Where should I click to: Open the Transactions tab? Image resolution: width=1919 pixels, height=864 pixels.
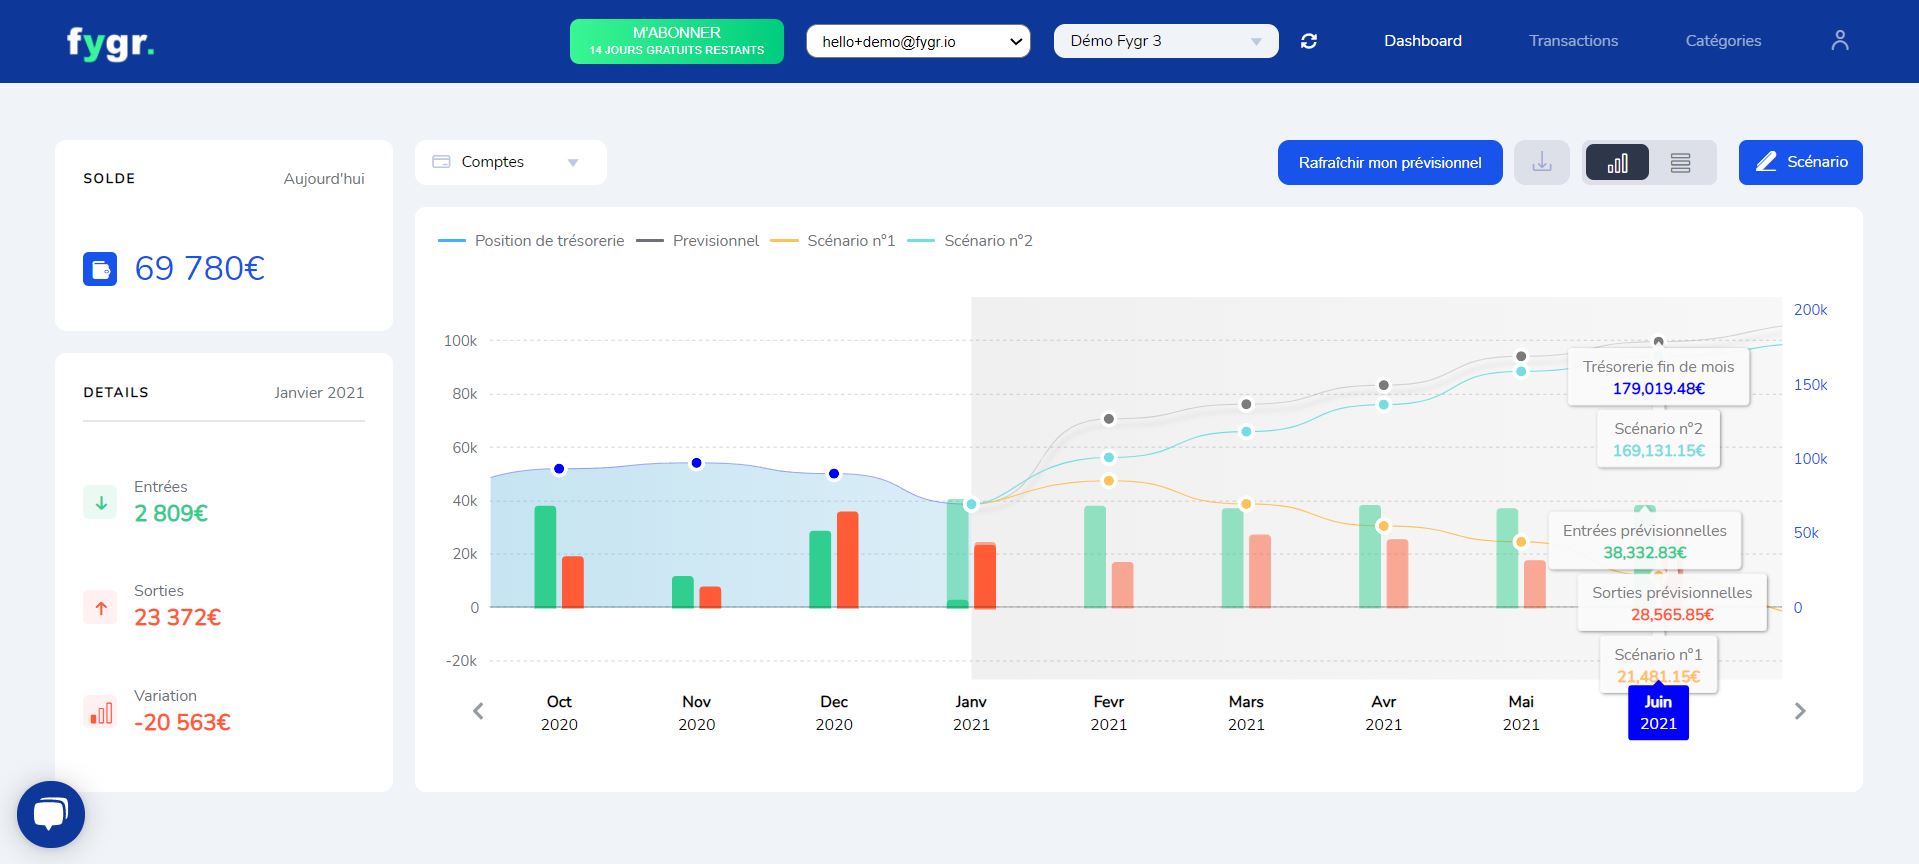point(1573,41)
